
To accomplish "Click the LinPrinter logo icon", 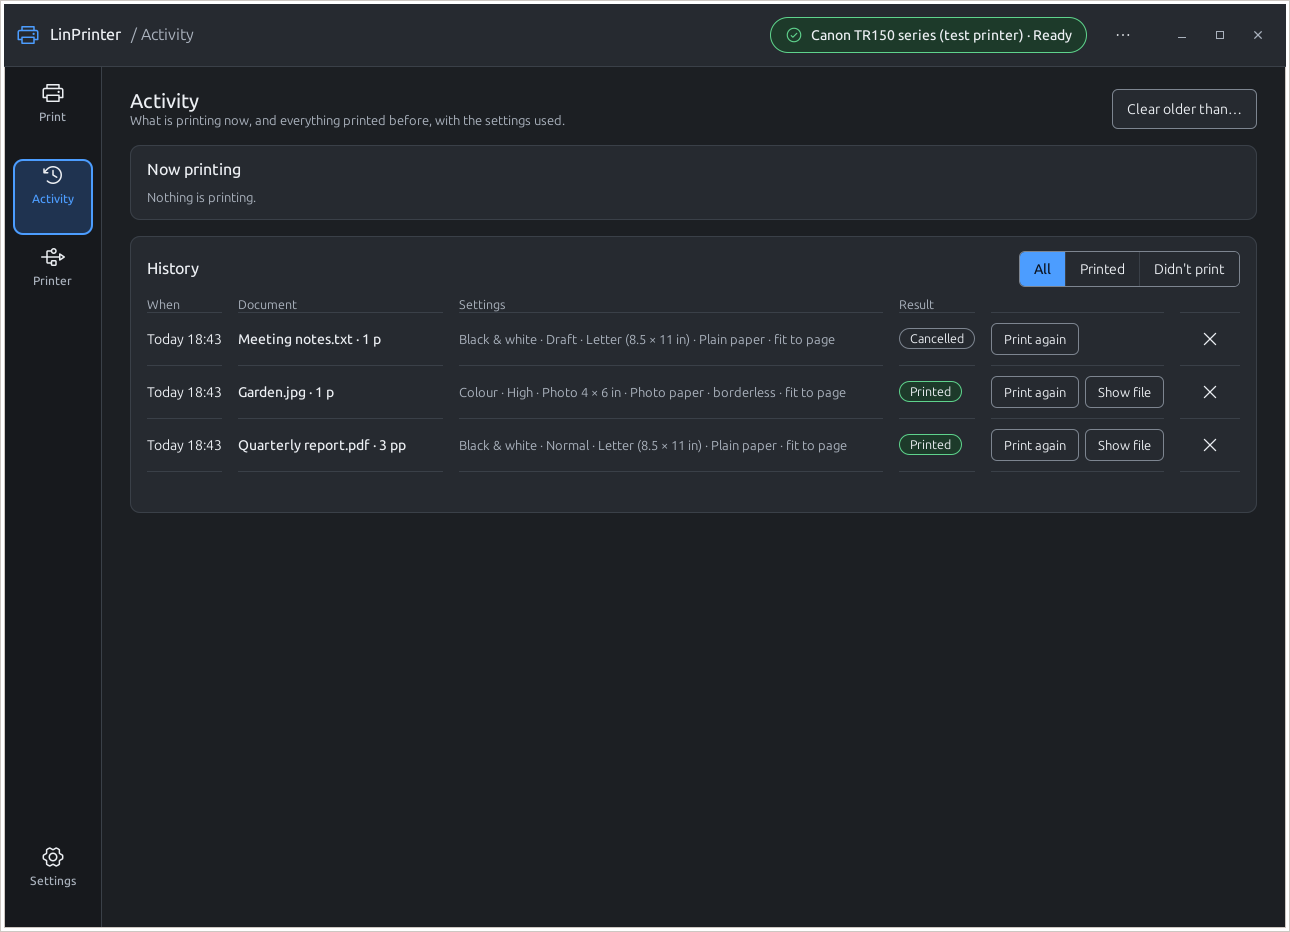I will pyautogui.click(x=28, y=35).
